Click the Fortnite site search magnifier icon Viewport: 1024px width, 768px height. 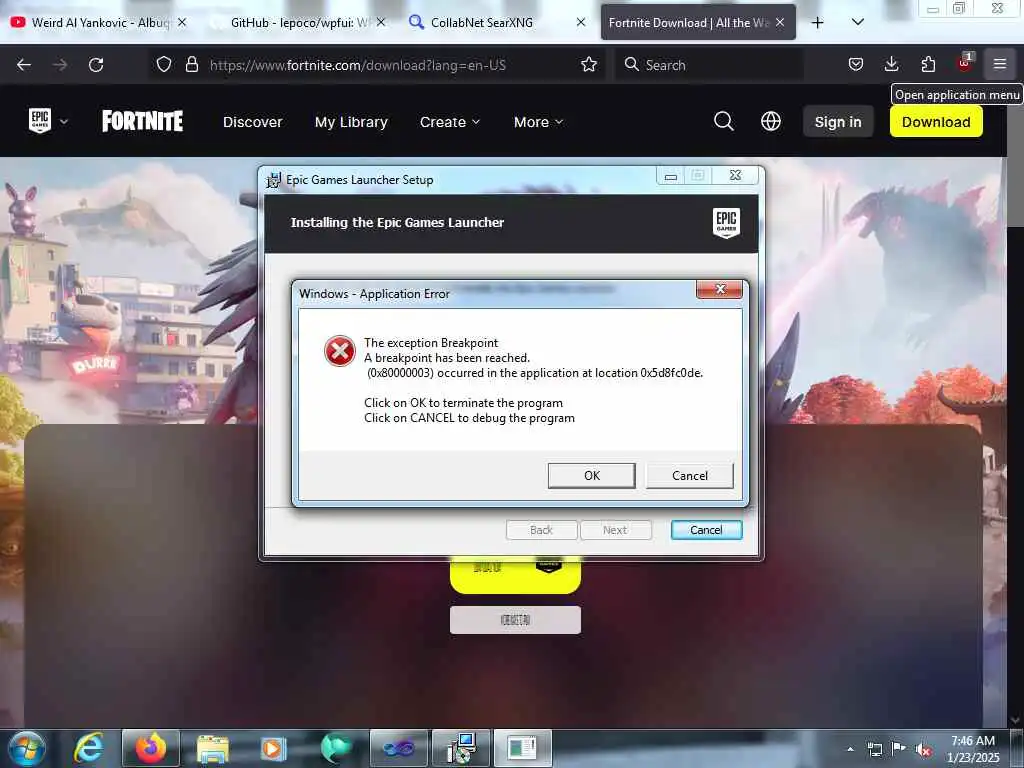(724, 121)
